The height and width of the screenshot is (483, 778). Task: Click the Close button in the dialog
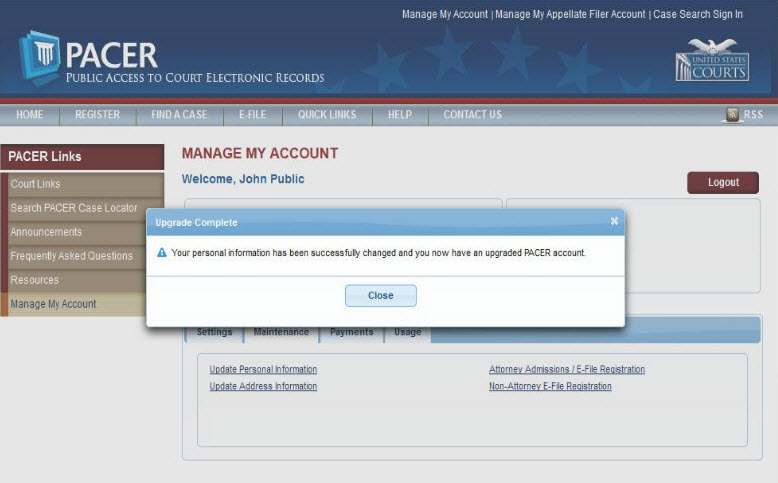381,295
